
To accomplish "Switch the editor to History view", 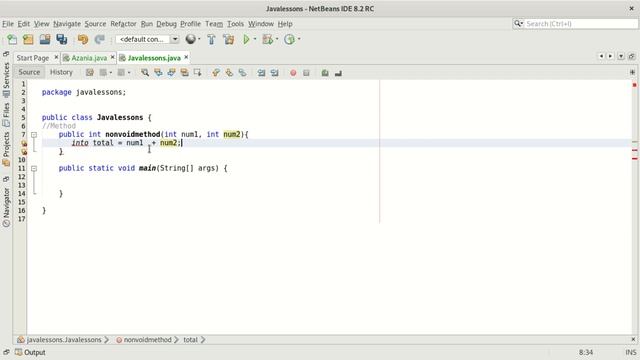I will [61, 72].
